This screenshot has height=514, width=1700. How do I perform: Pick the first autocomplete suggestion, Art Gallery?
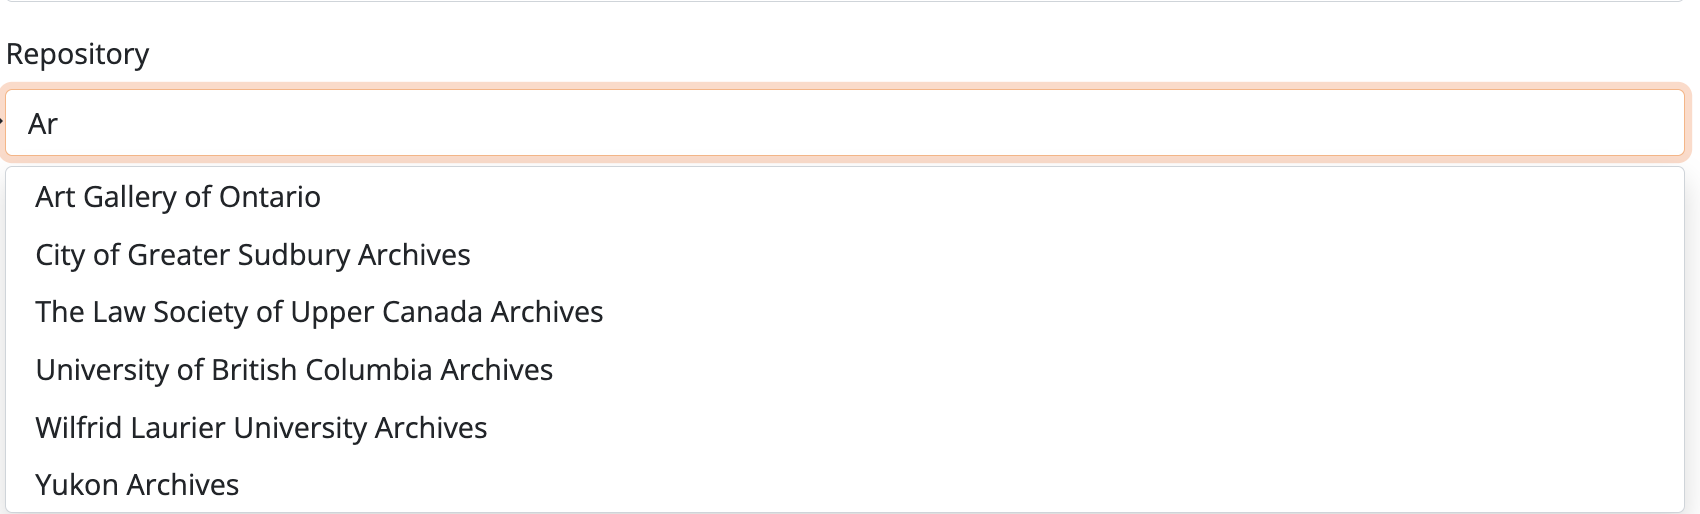click(178, 197)
